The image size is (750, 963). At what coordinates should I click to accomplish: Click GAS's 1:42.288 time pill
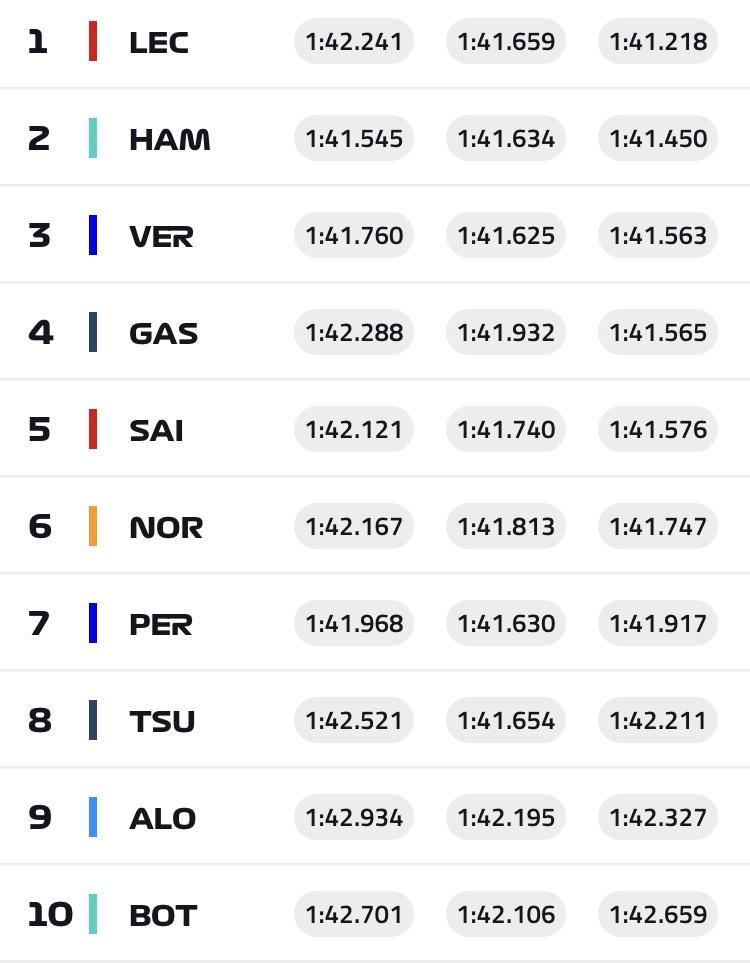354,332
